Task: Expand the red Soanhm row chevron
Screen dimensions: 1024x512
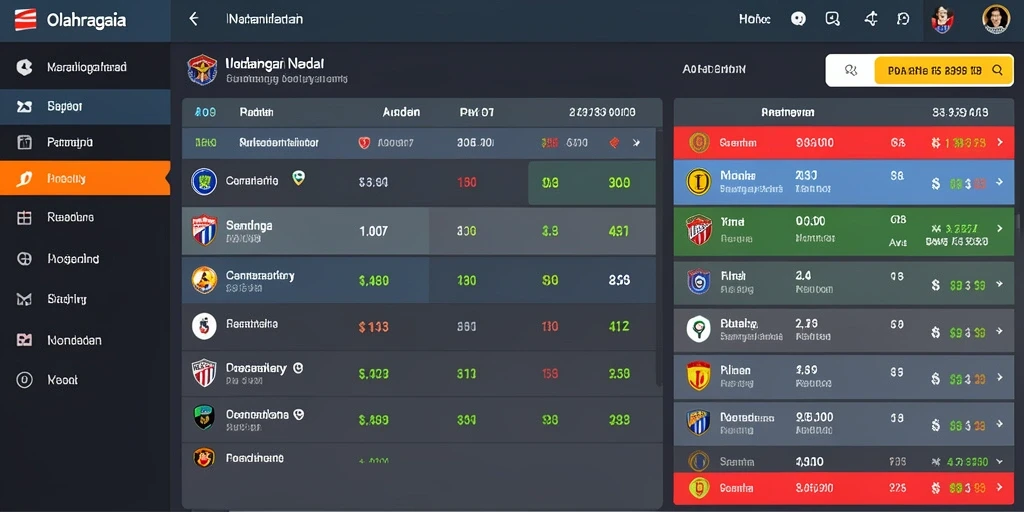Action: click(x=999, y=142)
